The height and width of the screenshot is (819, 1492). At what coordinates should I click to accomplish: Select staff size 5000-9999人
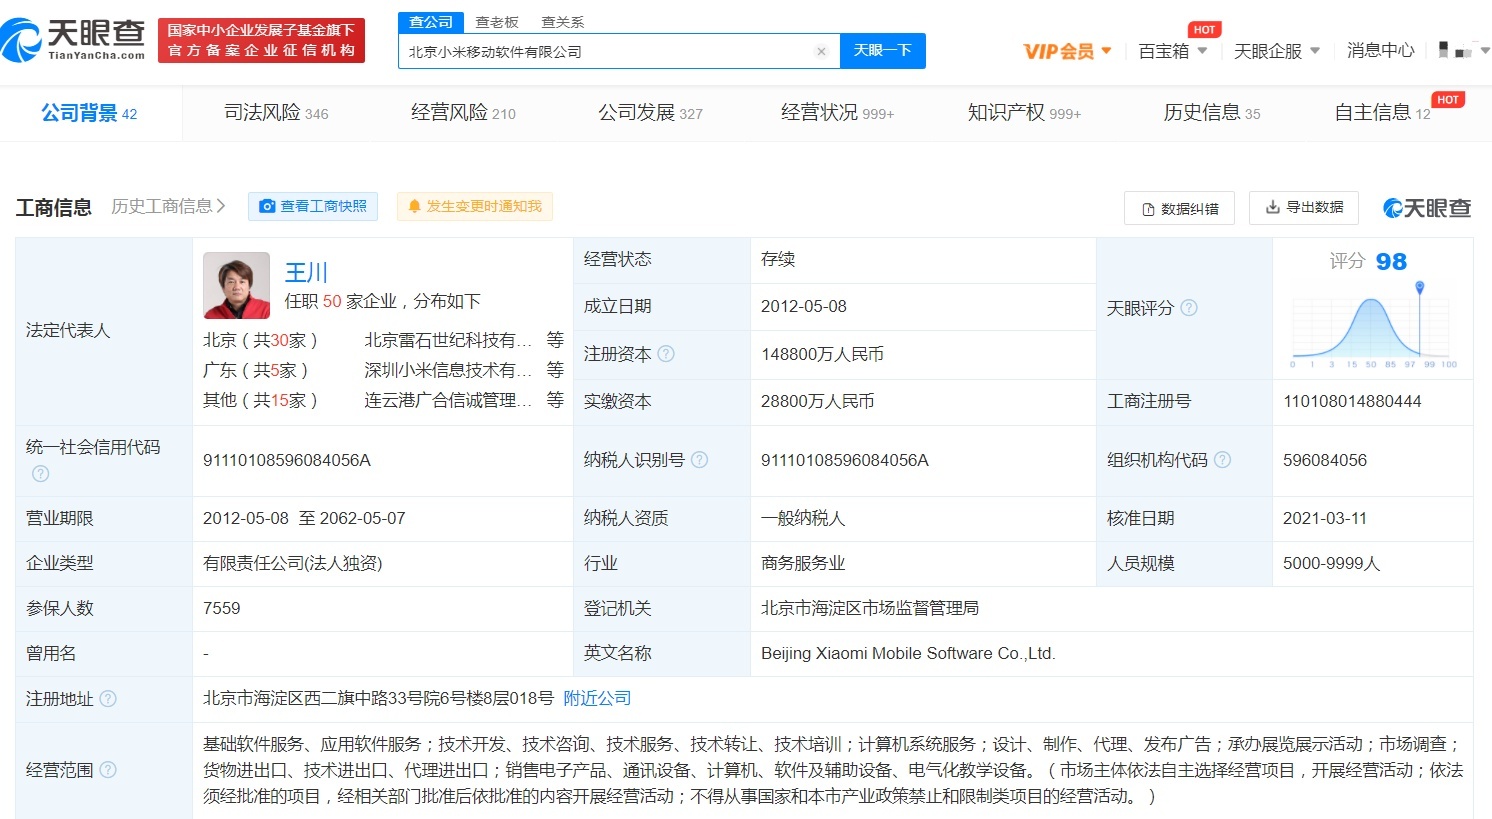(1331, 563)
